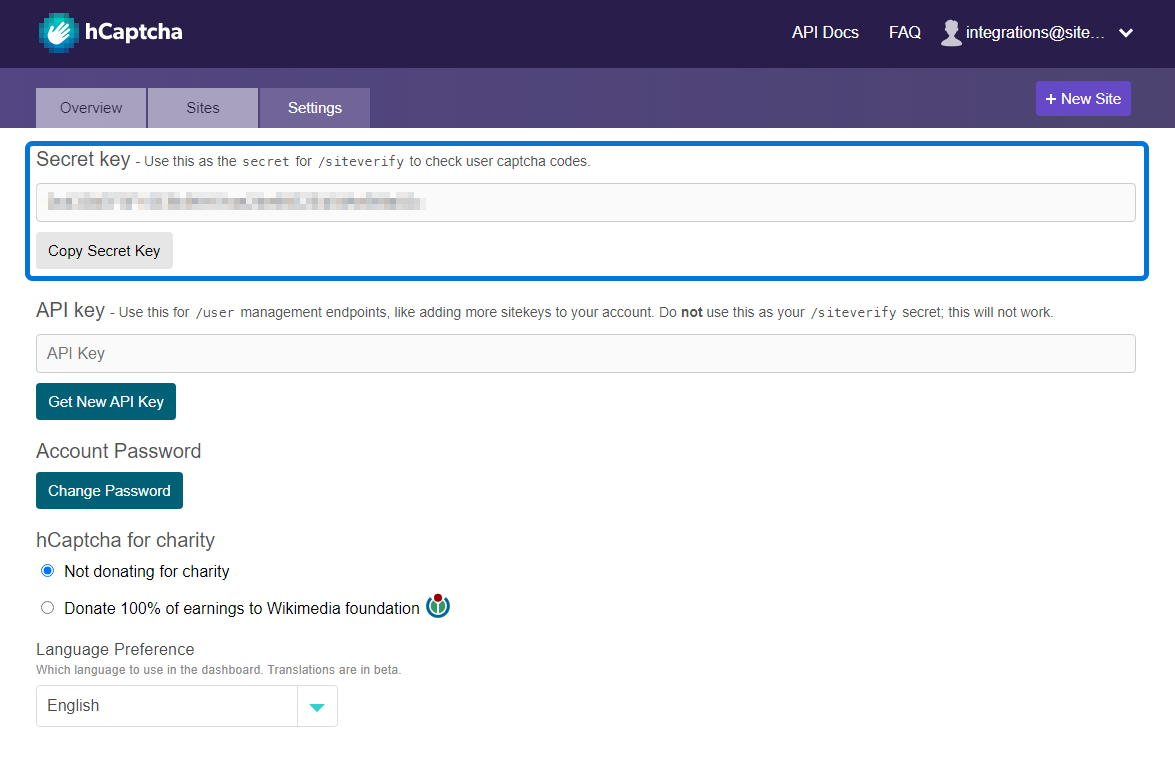Viewport: 1175px width, 762px height.
Task: Click the hCaptcha wordmark text
Action: [133, 31]
